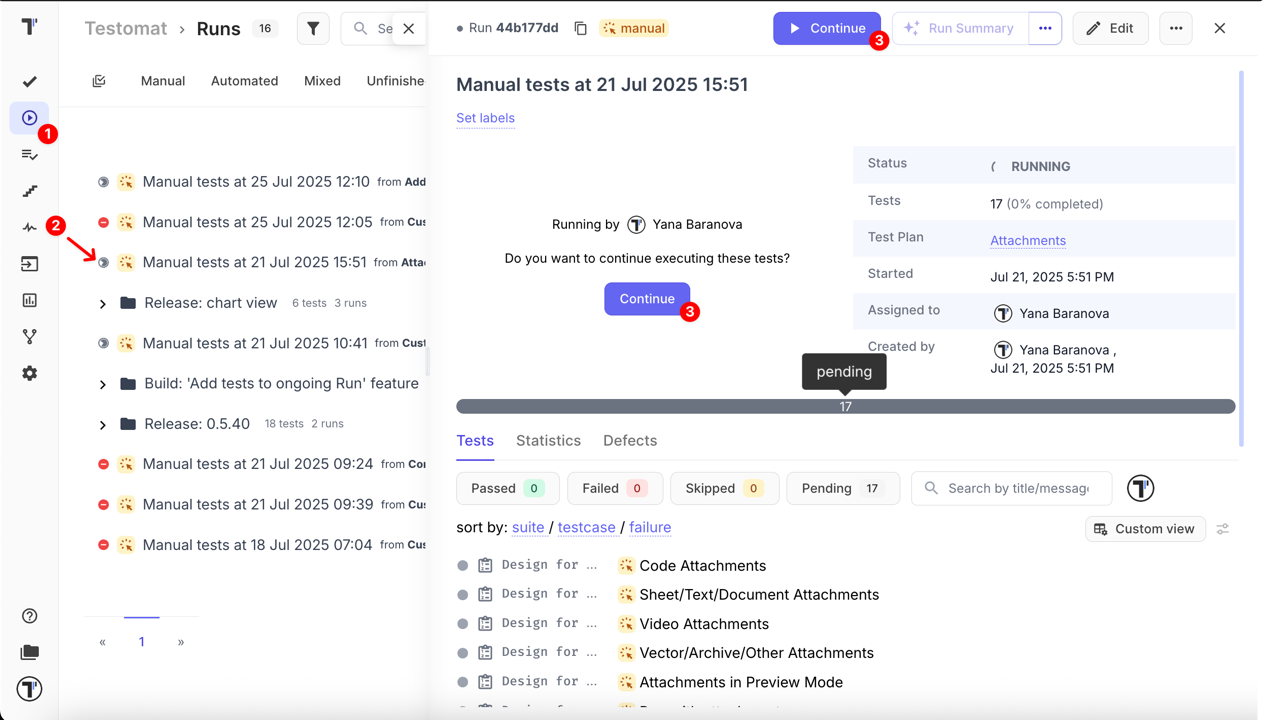Click the Tests checkmark sidebar icon
This screenshot has height=720, width=1280.
[x=30, y=81]
